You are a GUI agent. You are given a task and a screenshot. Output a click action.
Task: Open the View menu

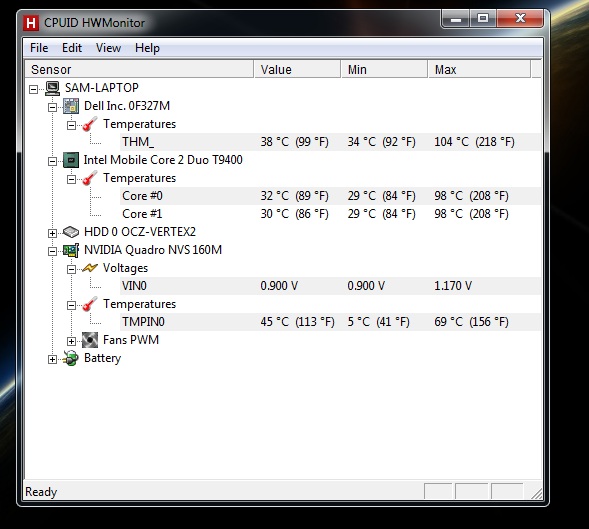click(x=108, y=48)
